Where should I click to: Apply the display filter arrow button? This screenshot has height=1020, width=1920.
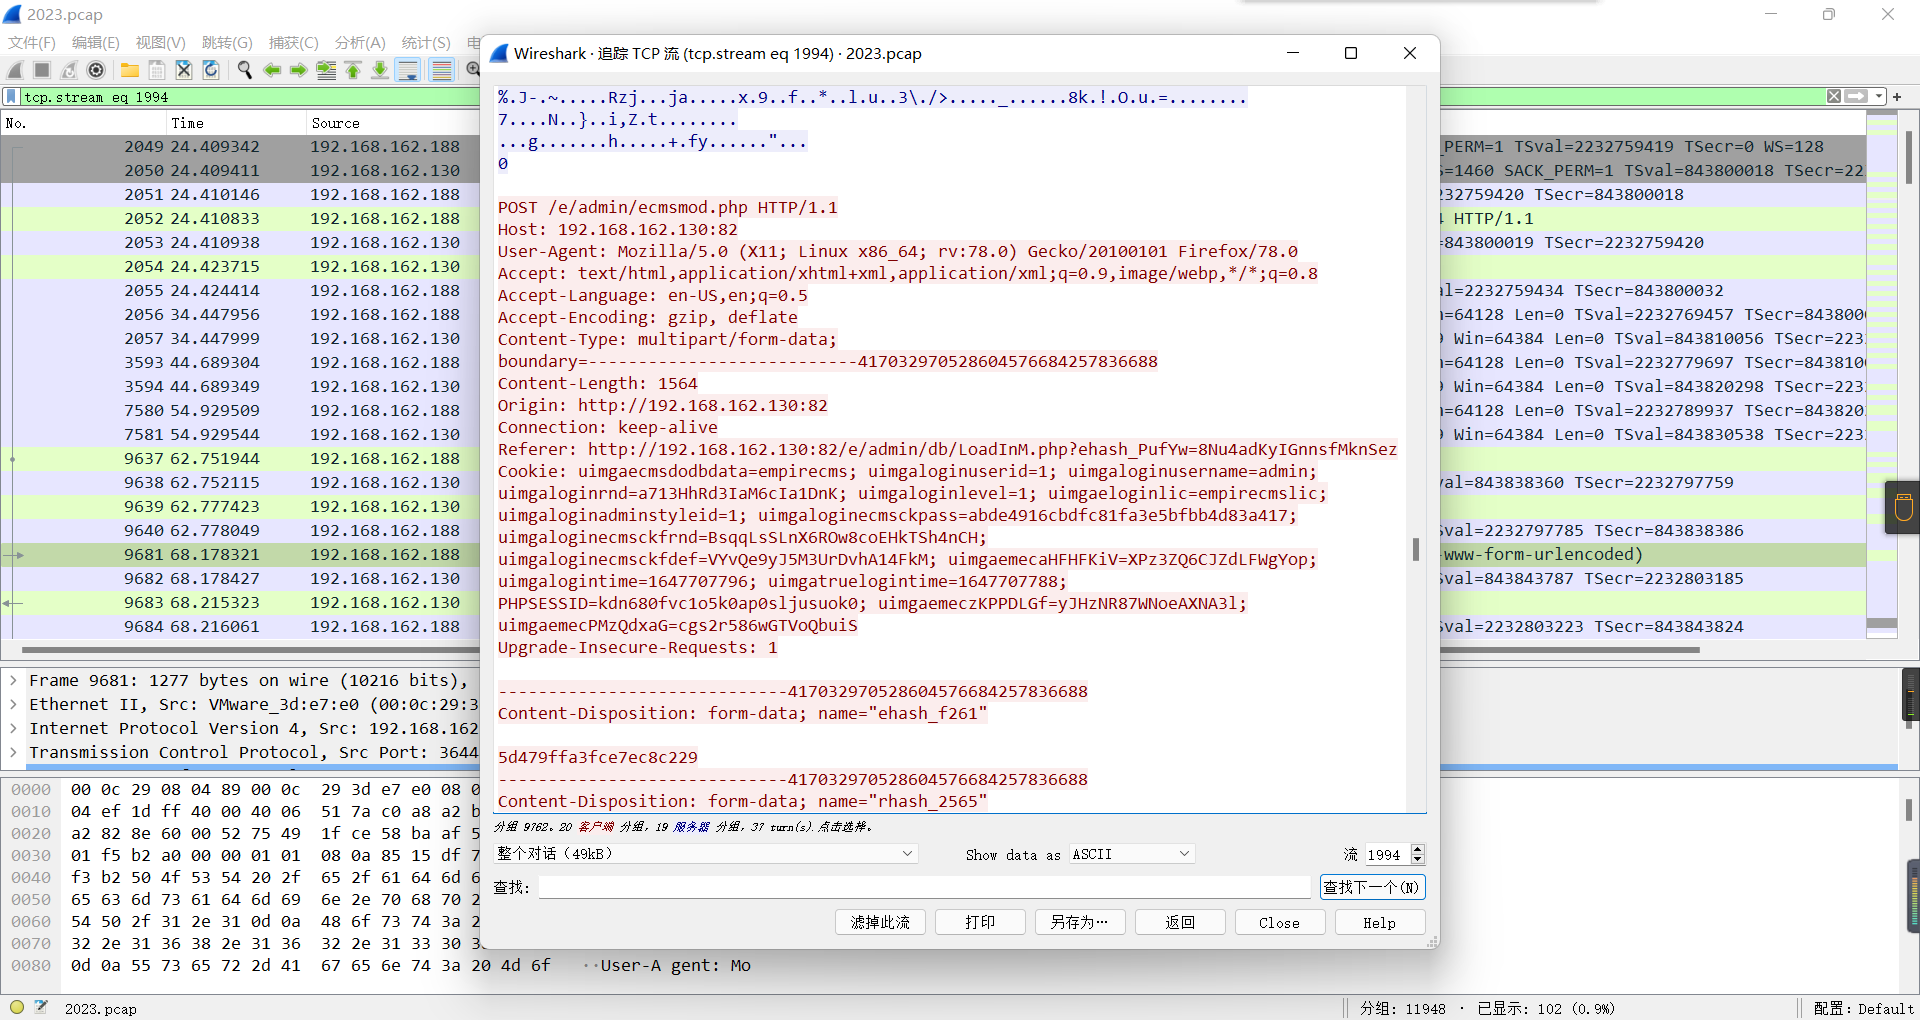tap(1856, 96)
